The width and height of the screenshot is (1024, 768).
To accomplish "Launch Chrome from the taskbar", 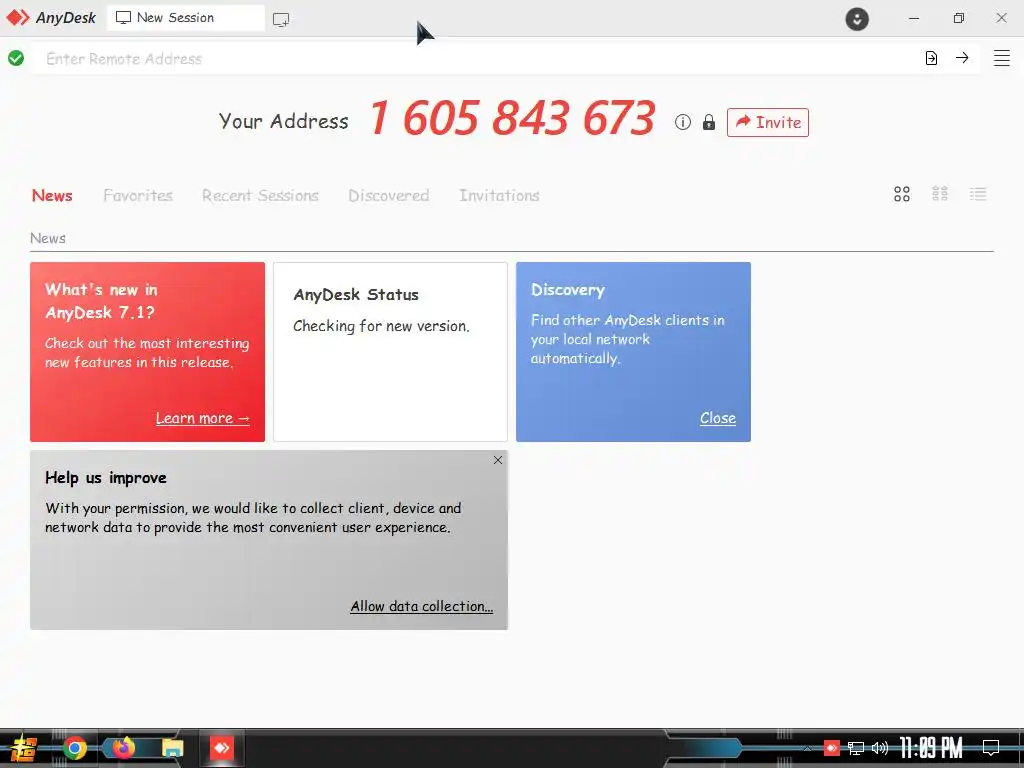I will pyautogui.click(x=74, y=748).
